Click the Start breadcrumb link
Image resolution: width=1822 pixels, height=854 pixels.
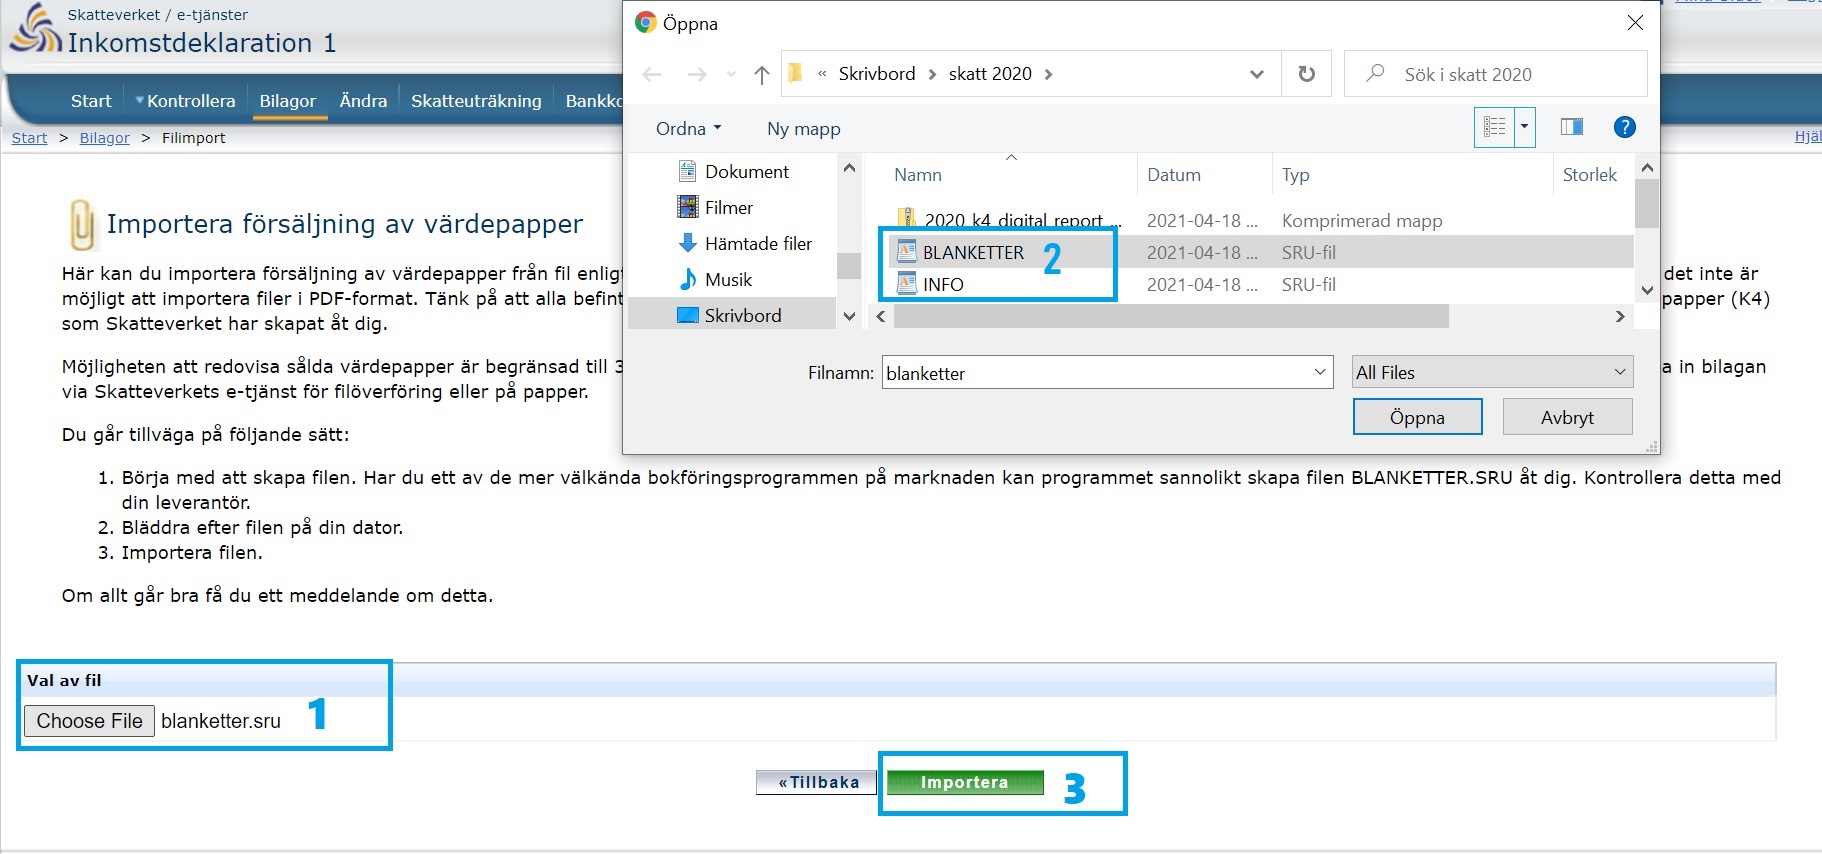29,138
